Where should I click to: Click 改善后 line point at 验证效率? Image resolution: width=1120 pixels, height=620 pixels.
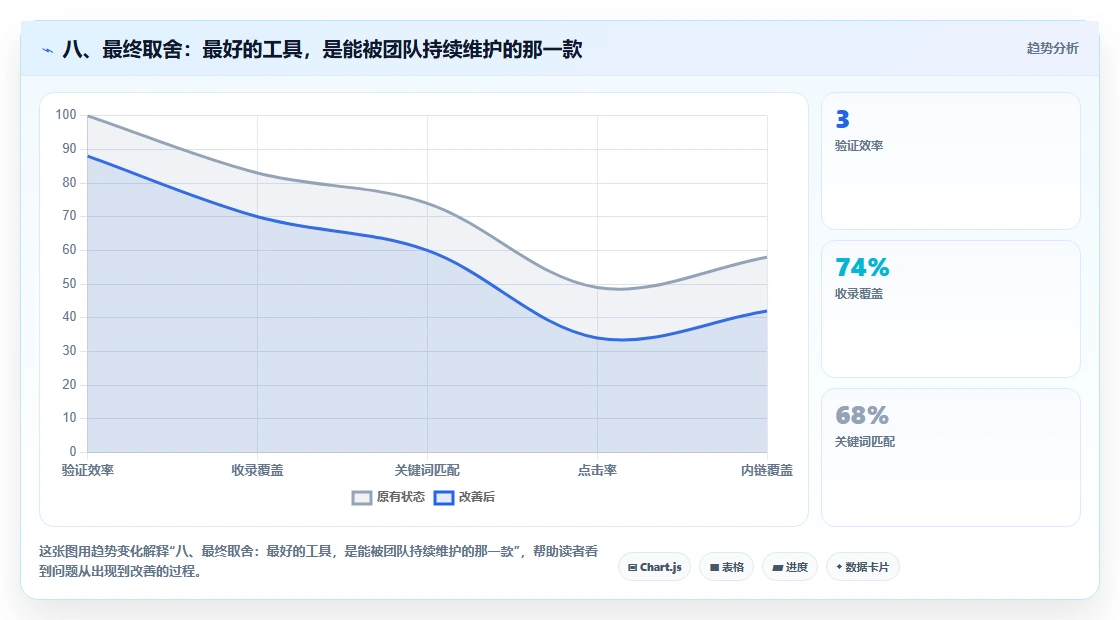[x=88, y=156]
